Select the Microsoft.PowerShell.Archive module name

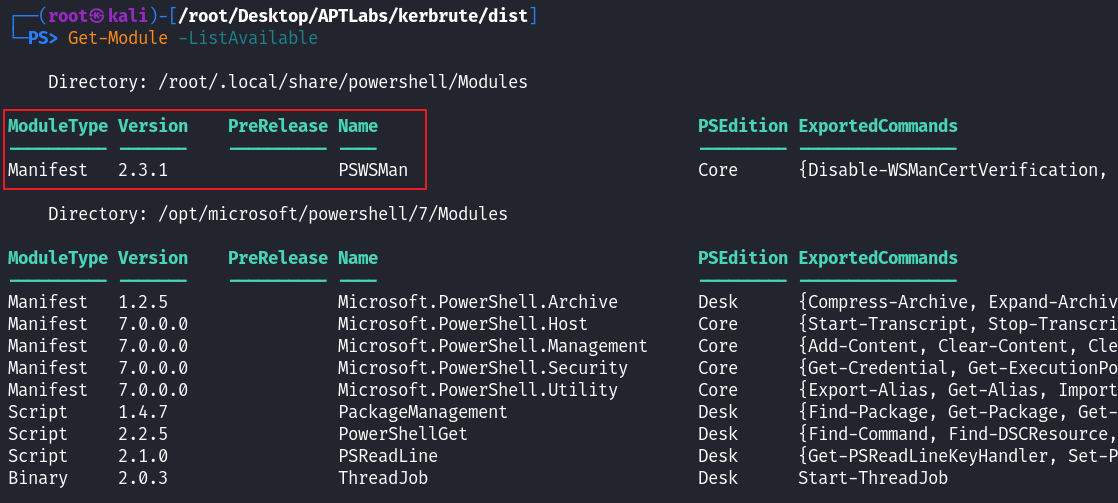click(x=477, y=302)
